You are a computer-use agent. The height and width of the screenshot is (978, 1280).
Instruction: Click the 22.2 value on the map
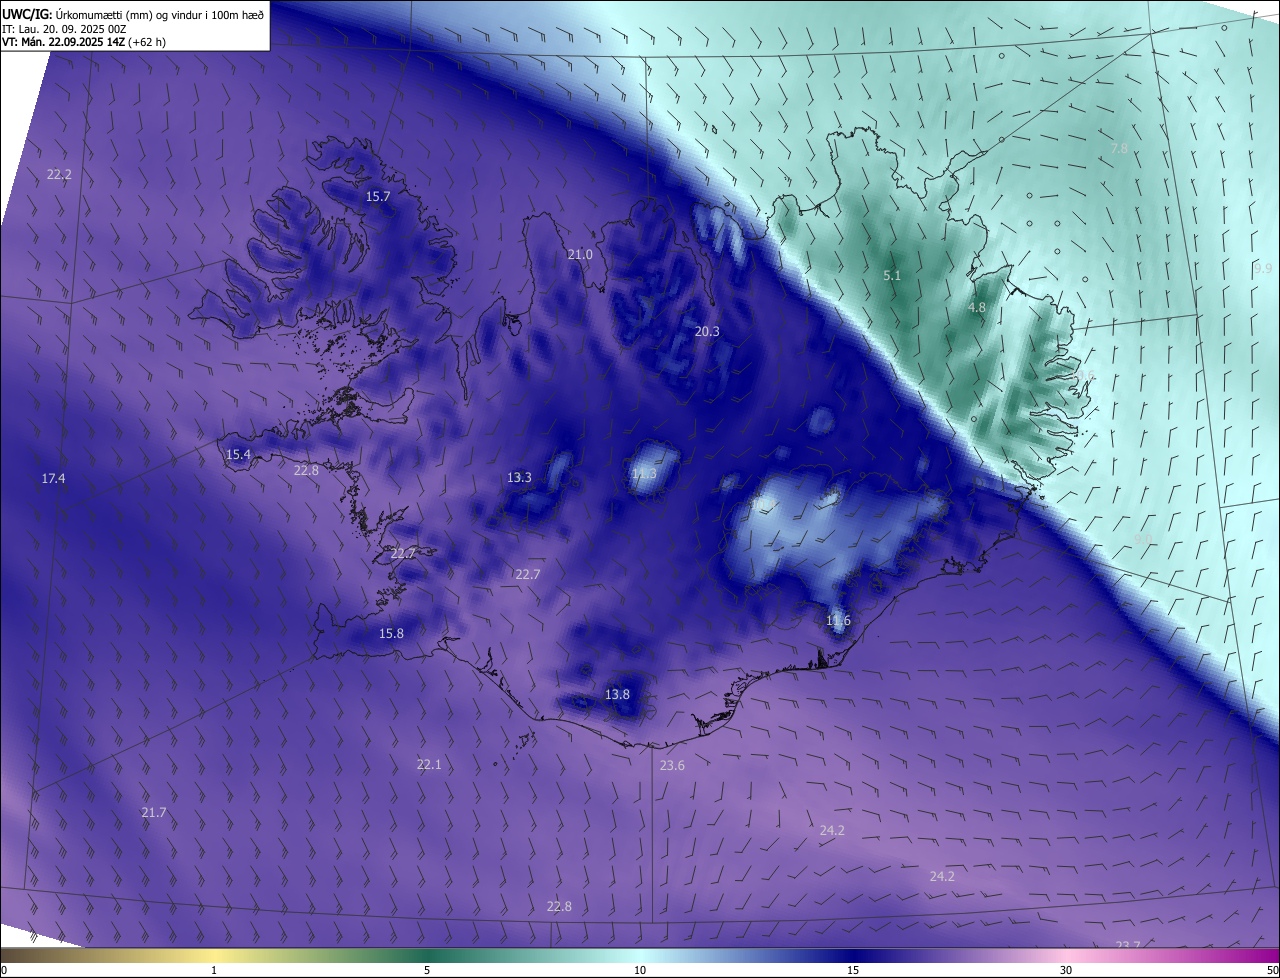pos(59,174)
